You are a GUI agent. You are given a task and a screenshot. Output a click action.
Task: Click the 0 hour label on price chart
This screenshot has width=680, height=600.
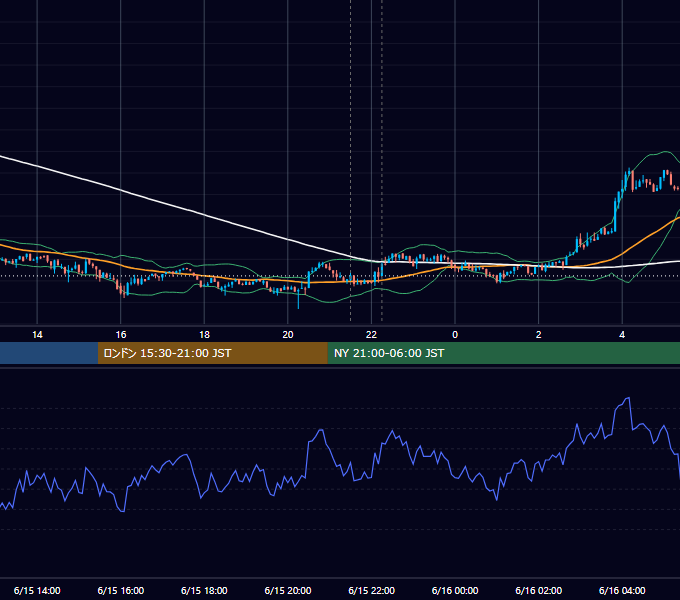click(455, 335)
